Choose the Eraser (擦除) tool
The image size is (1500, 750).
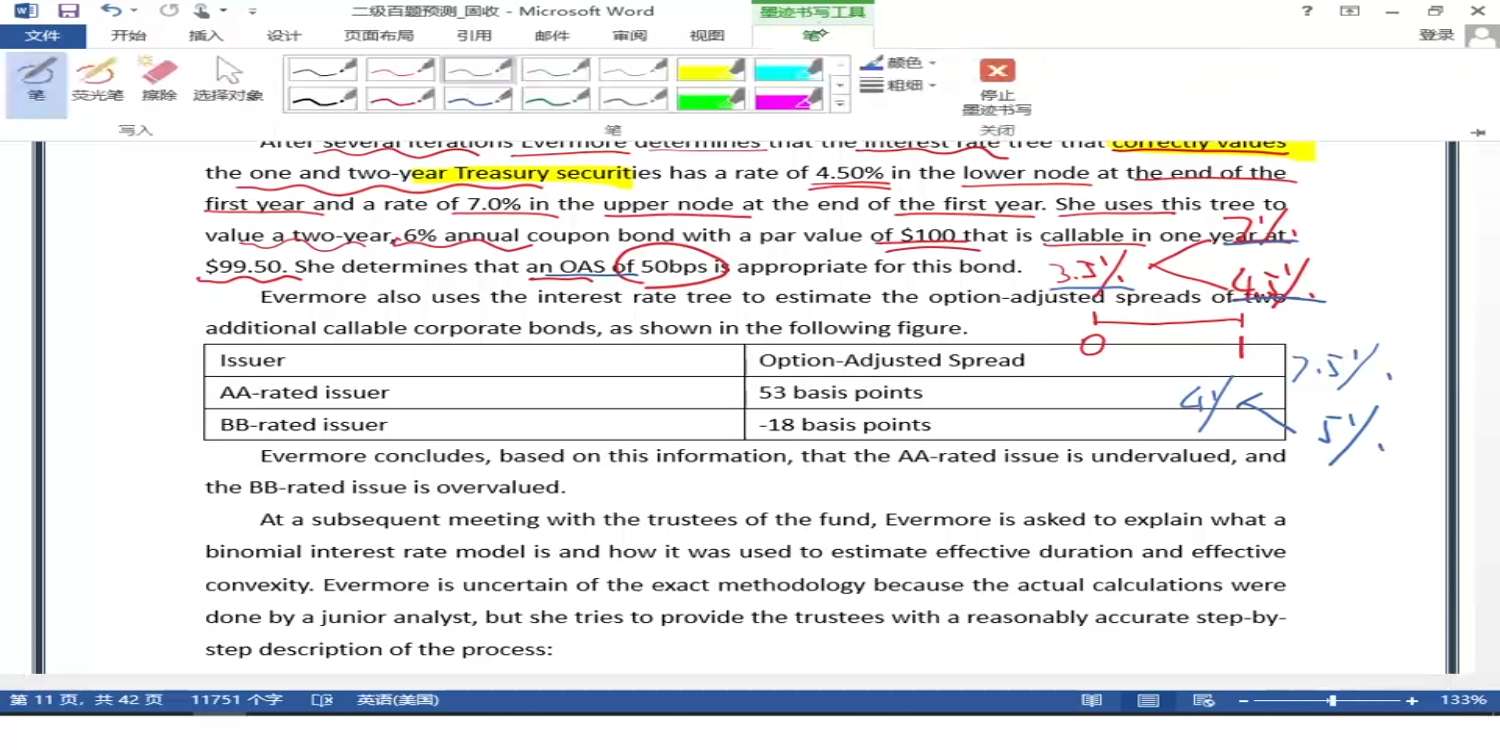(x=159, y=80)
